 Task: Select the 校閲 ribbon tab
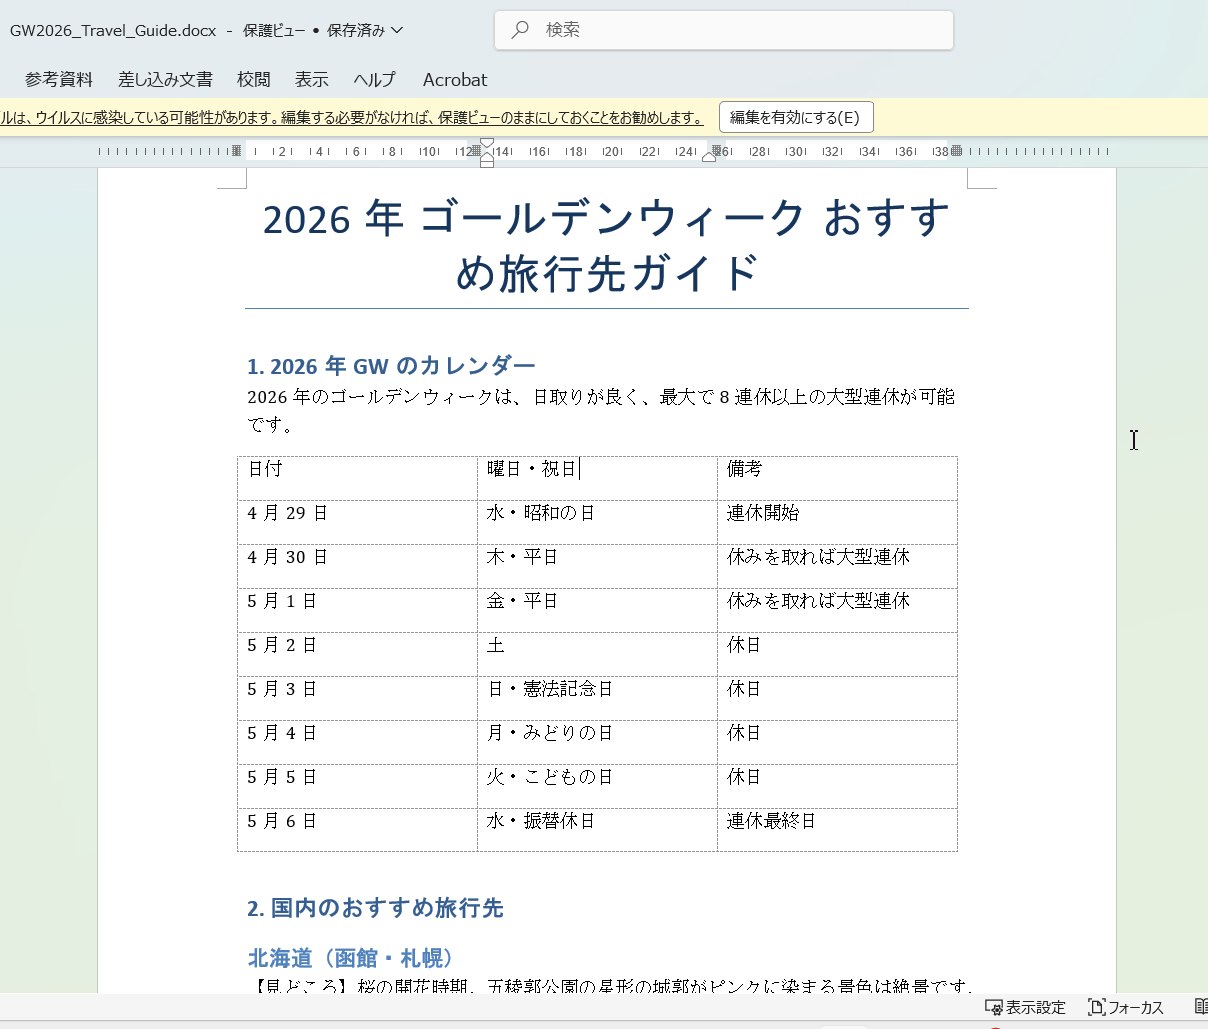click(x=253, y=79)
